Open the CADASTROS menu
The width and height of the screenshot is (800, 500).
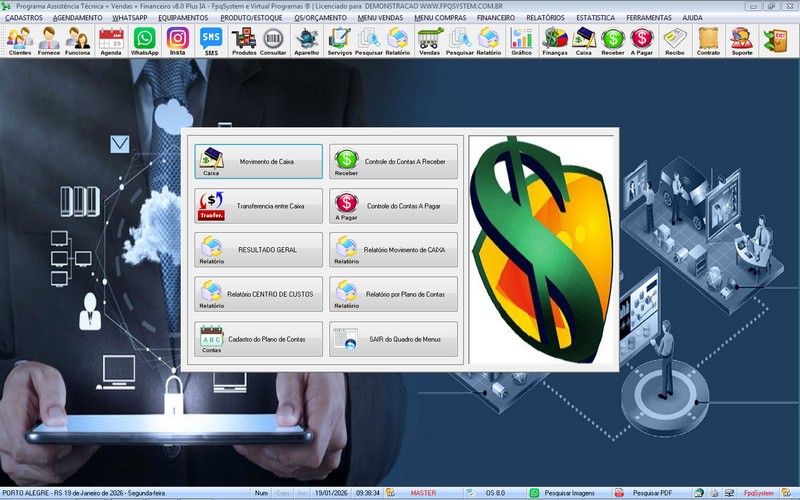click(x=24, y=18)
